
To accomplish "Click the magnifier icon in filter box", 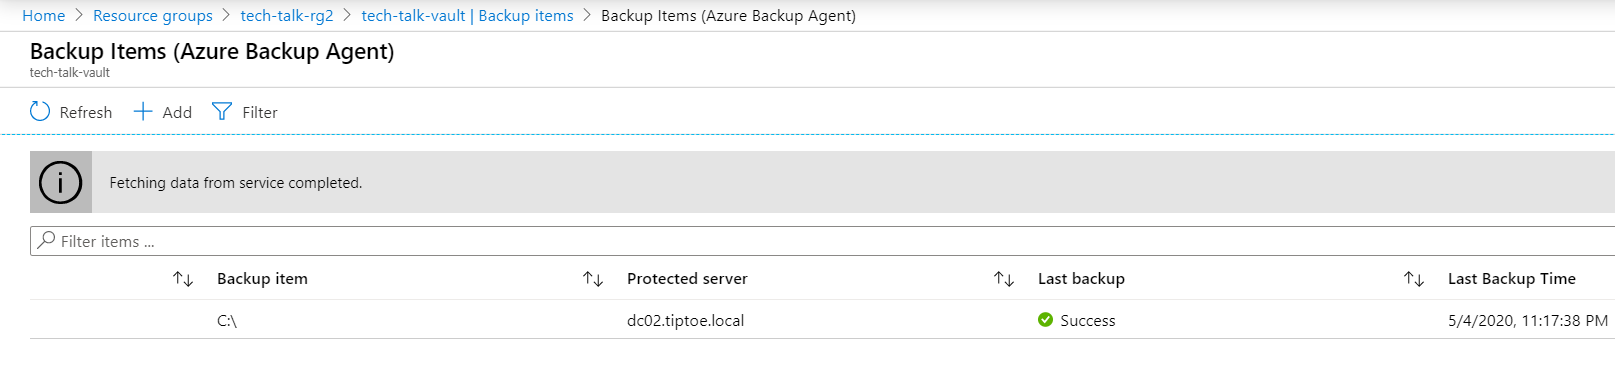I will point(46,240).
